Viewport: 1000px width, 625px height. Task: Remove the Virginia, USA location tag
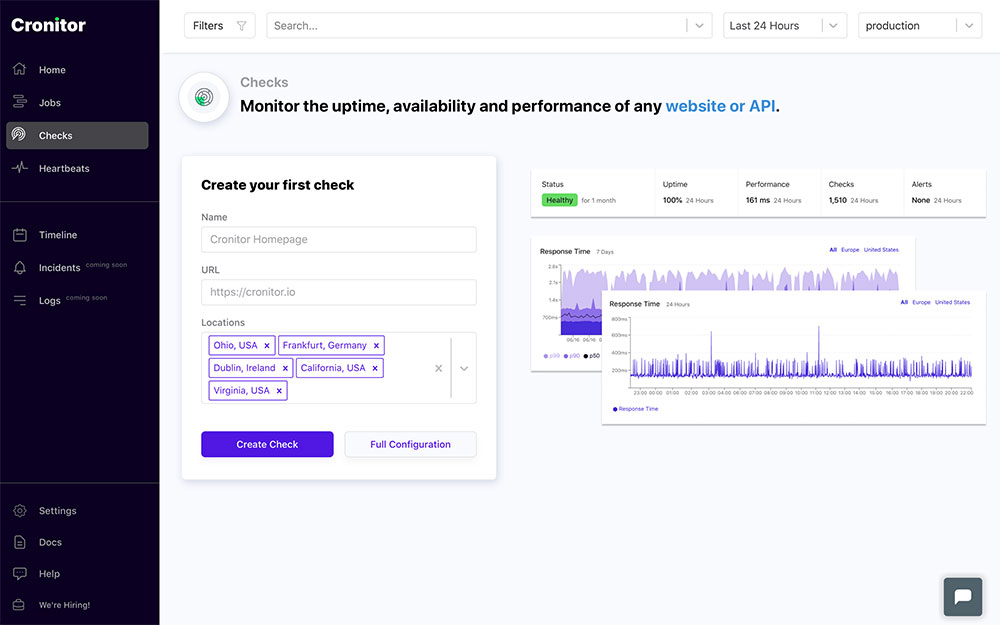click(x=279, y=391)
